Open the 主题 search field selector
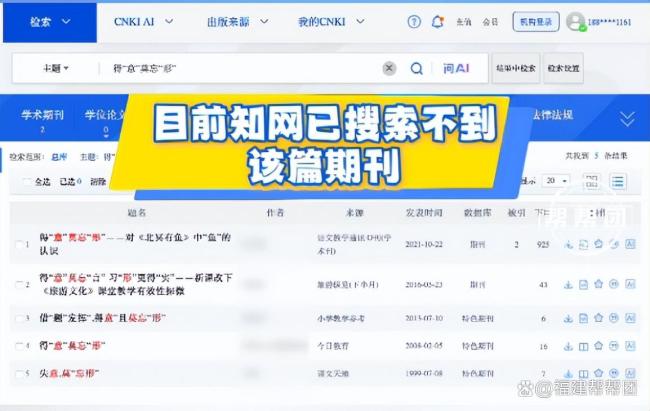The height and width of the screenshot is (411, 650). tap(56, 68)
